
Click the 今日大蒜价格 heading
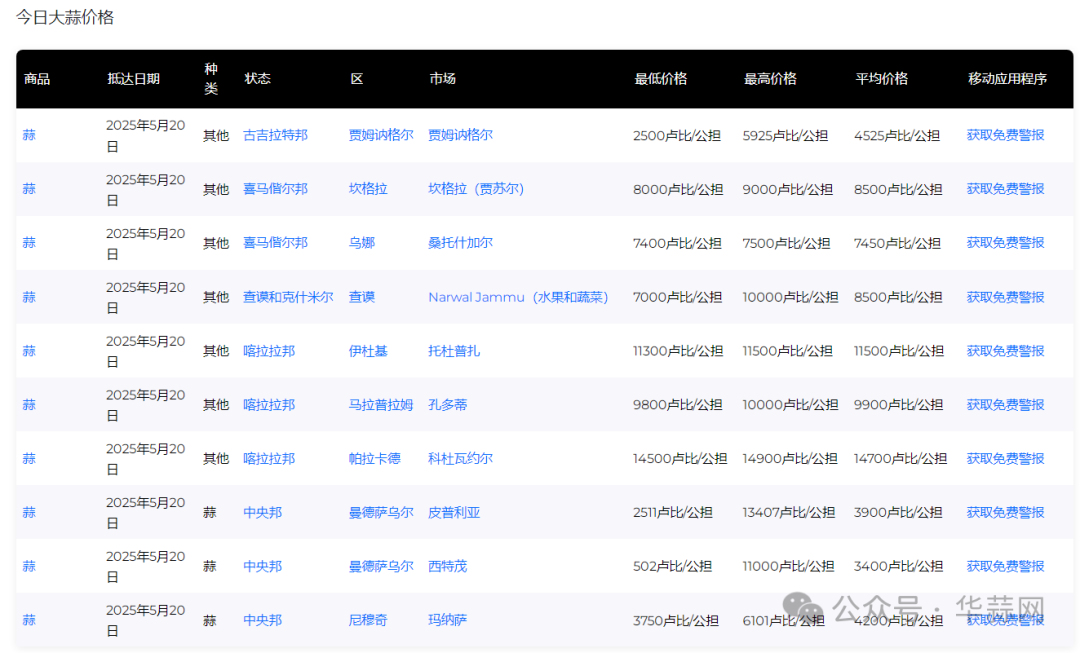coord(65,17)
